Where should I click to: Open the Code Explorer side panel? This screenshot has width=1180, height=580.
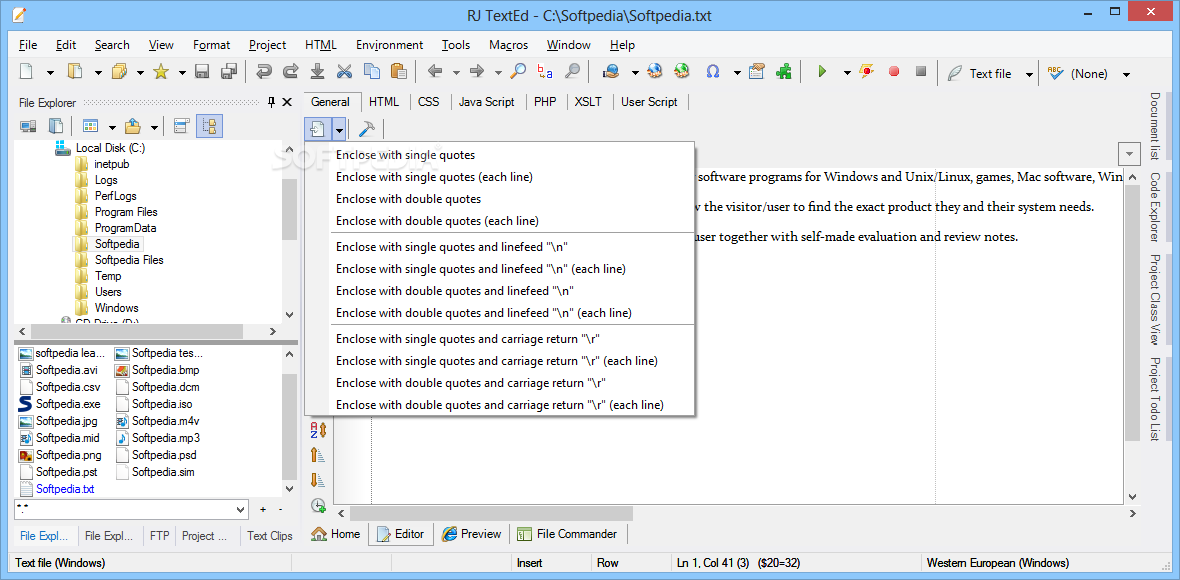(x=1154, y=207)
